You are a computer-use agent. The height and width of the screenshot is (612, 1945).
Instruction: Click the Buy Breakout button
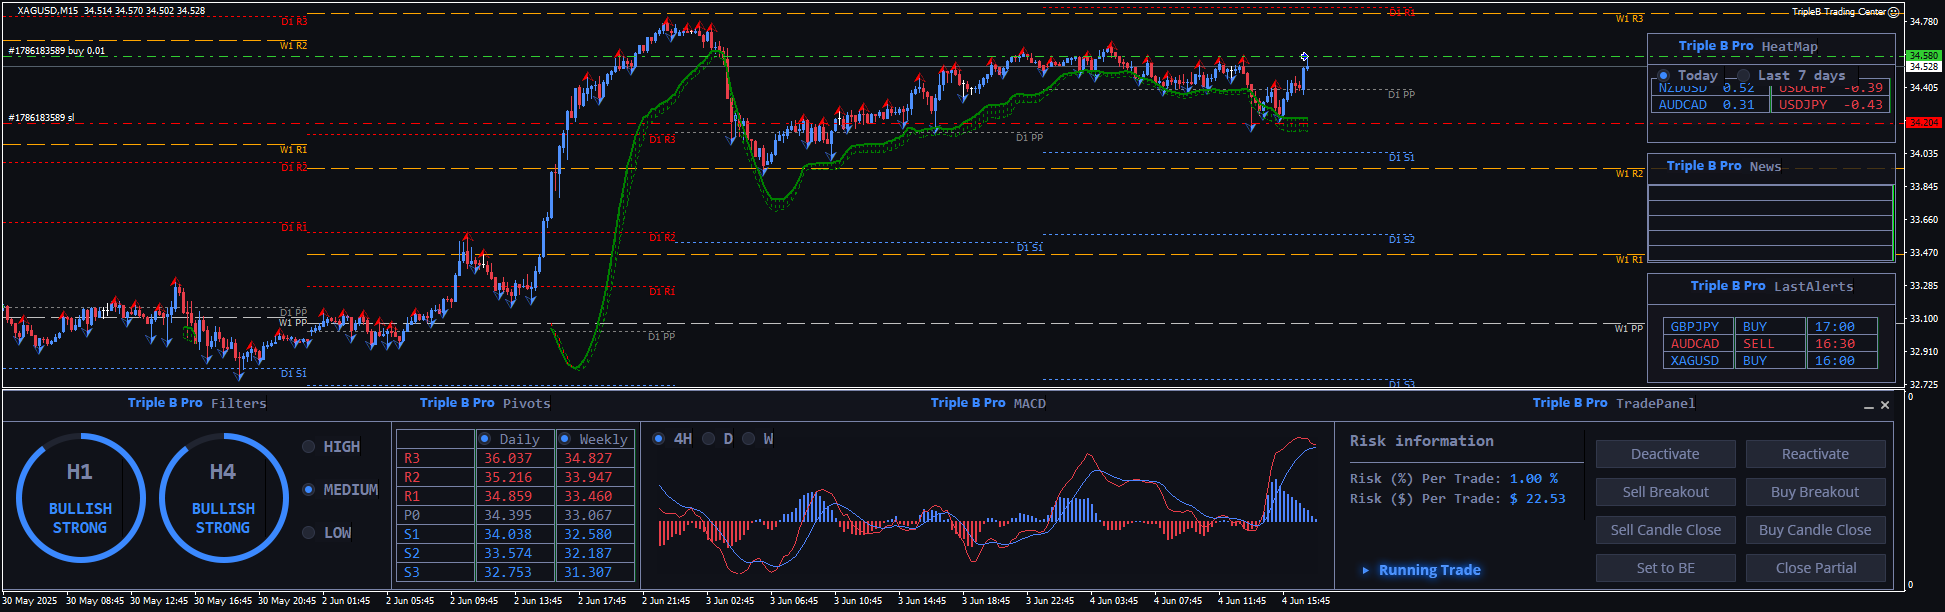[1815, 492]
